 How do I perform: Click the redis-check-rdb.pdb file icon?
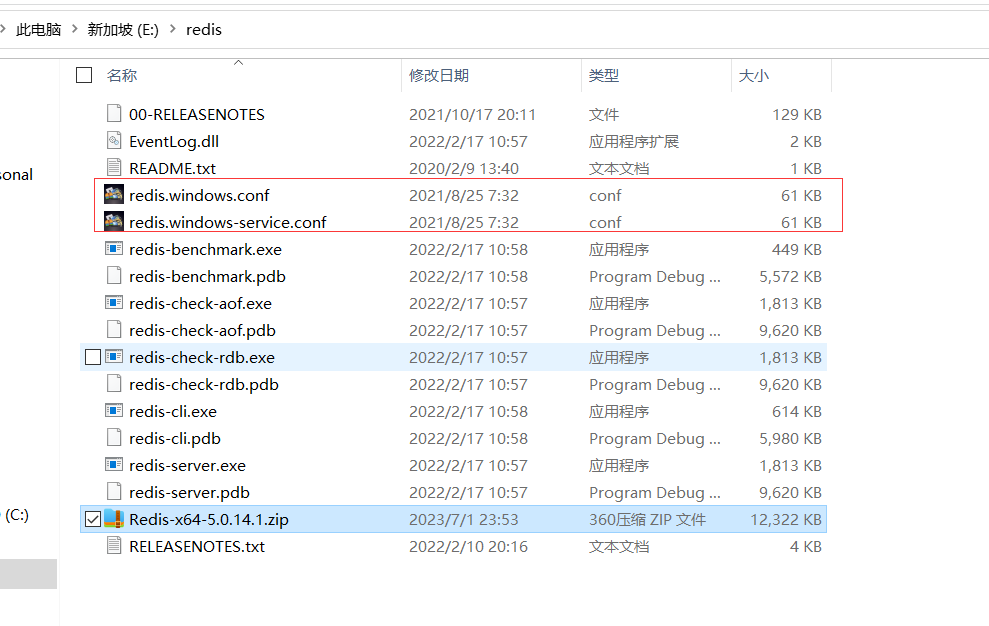(x=114, y=383)
